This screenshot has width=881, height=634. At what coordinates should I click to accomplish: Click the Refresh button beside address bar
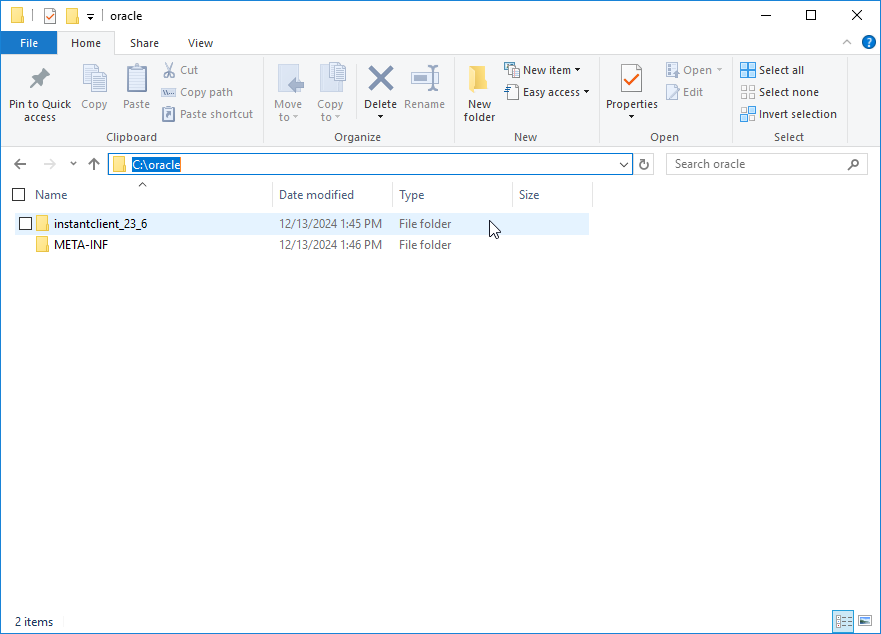(x=645, y=164)
